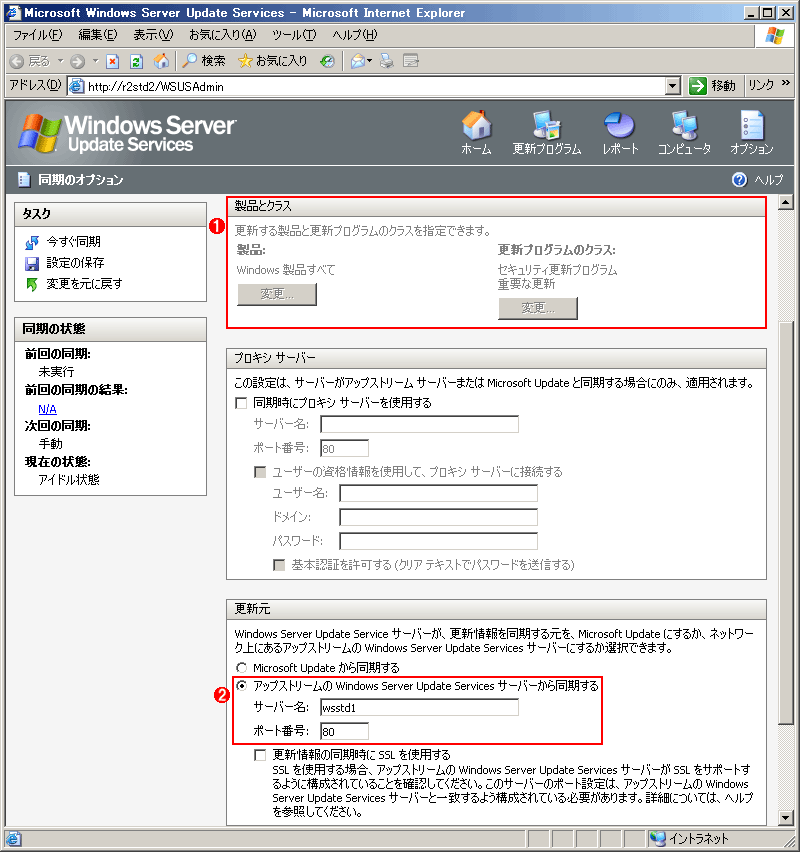800x852 pixels.
Task: Click the proxy サーバー名 input field
Action: coord(420,424)
